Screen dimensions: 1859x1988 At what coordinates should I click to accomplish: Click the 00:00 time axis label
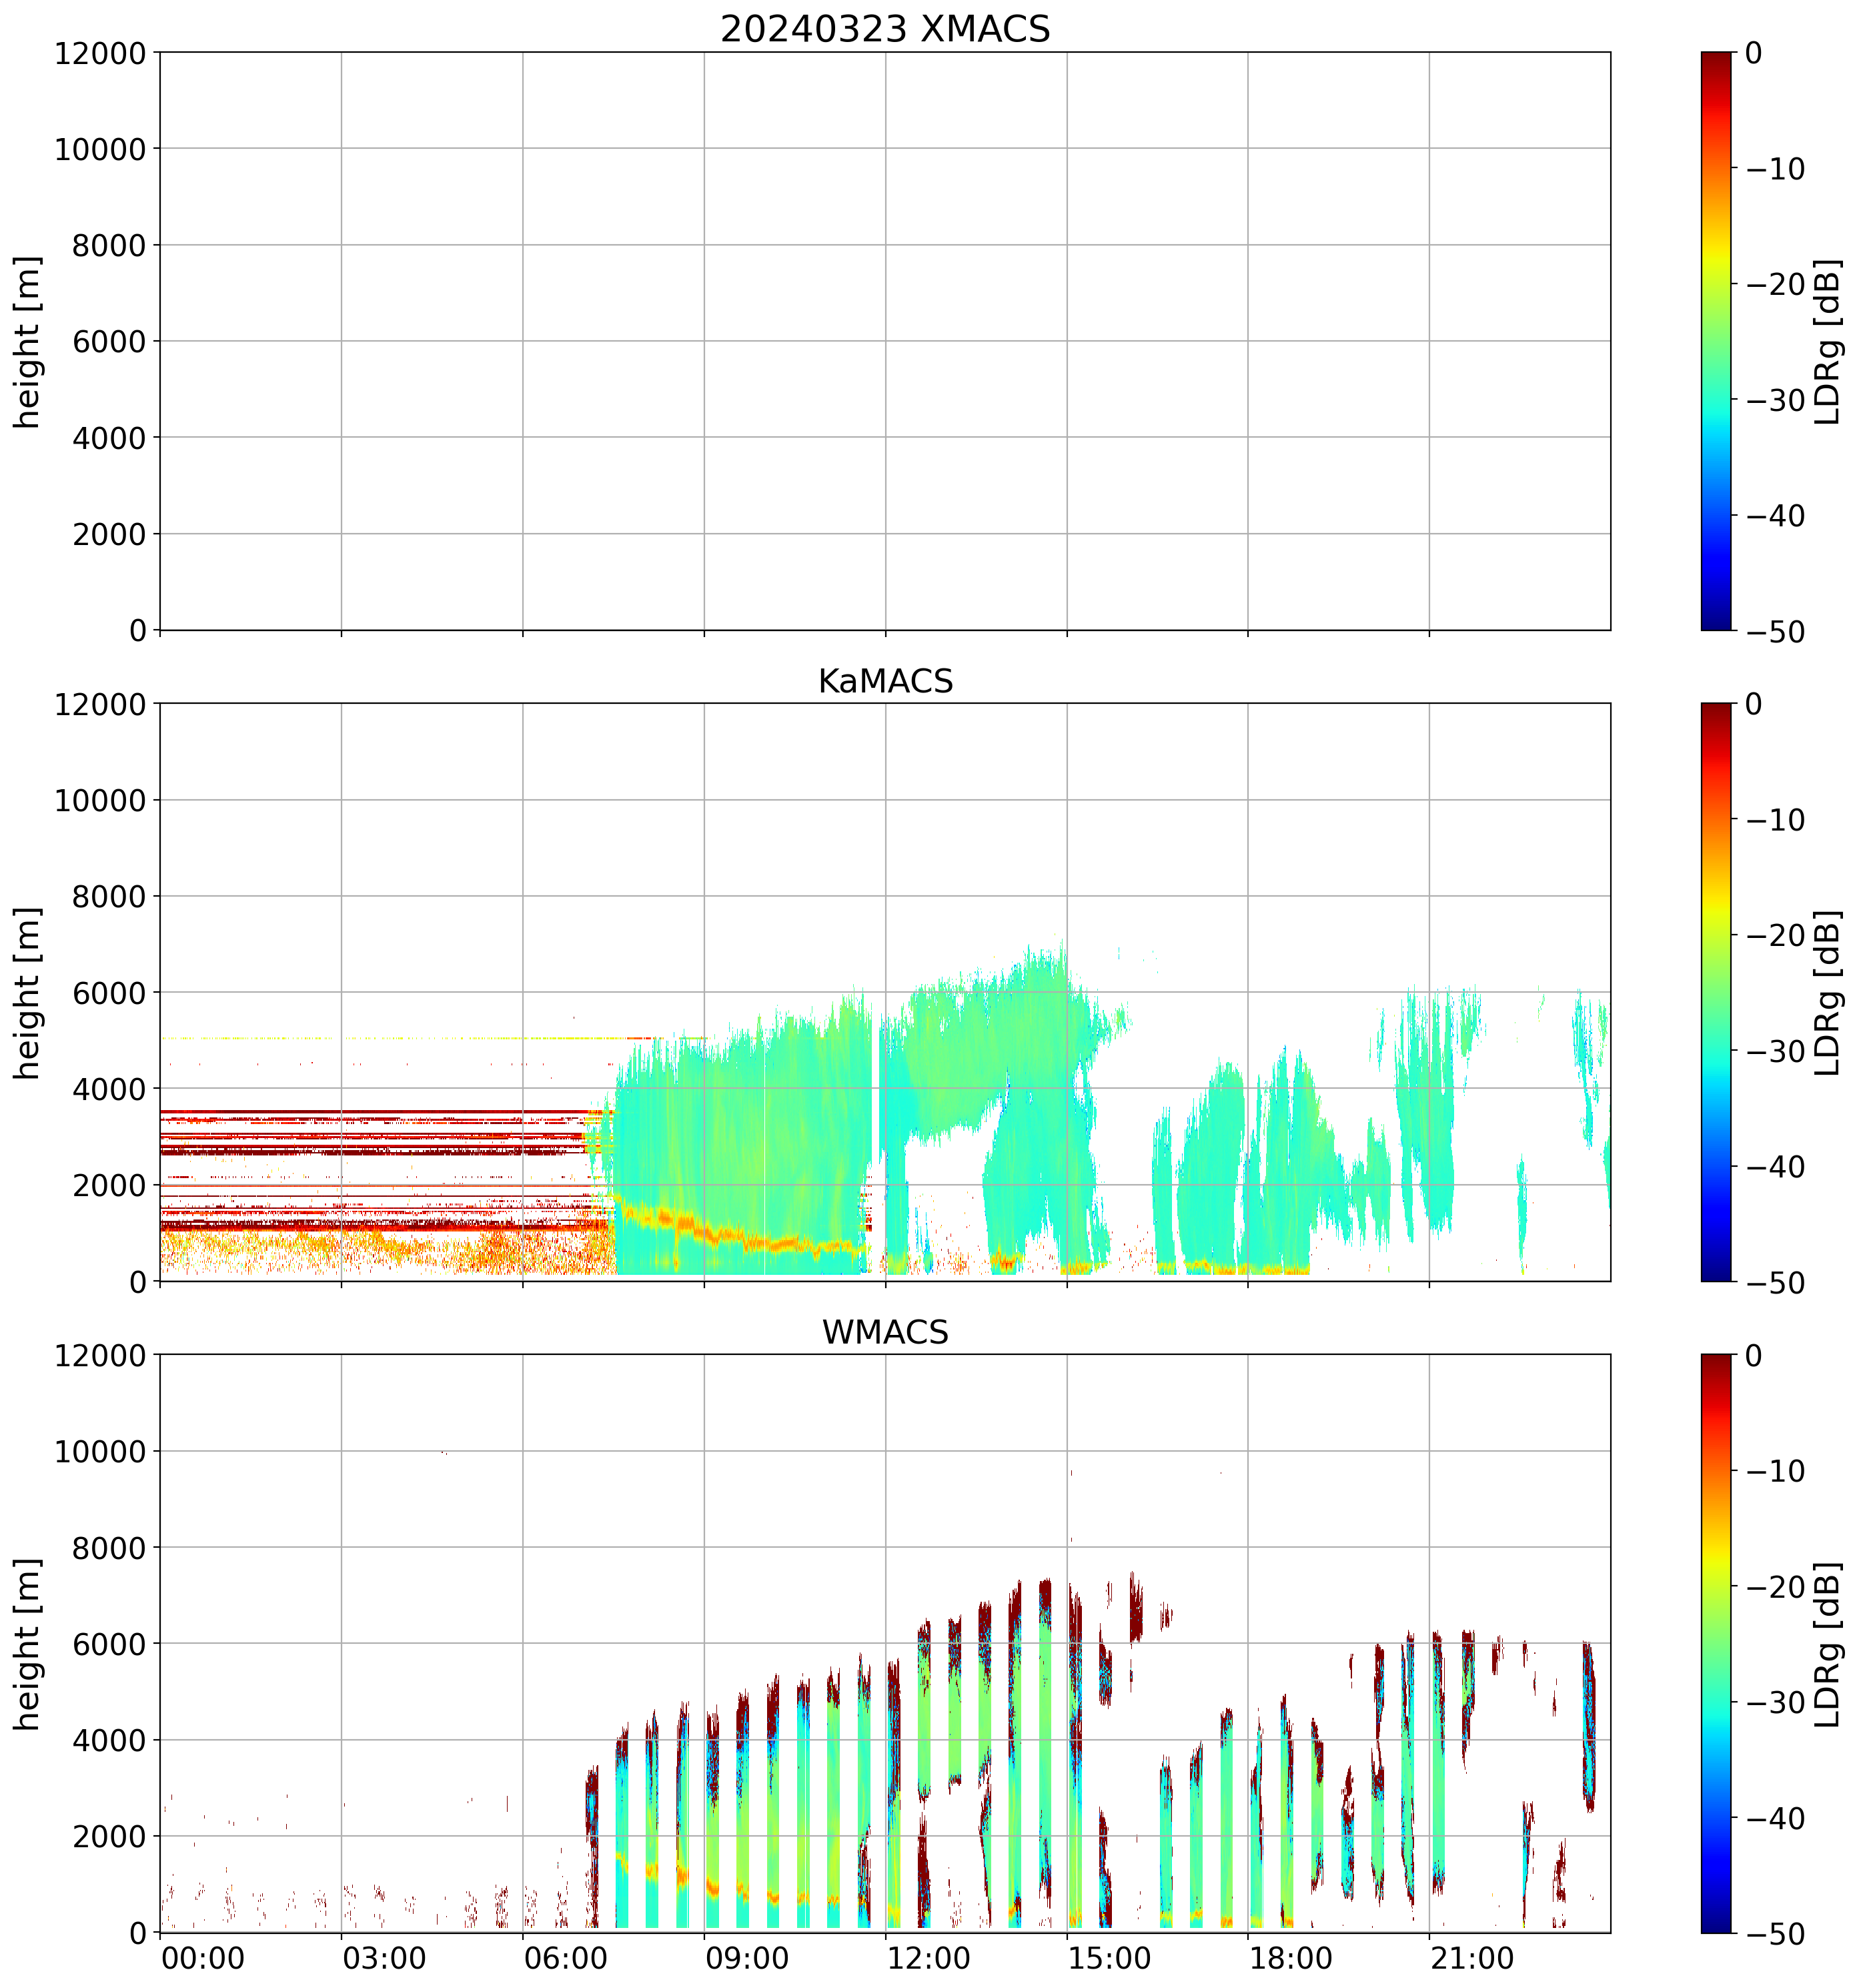pyautogui.click(x=203, y=1957)
